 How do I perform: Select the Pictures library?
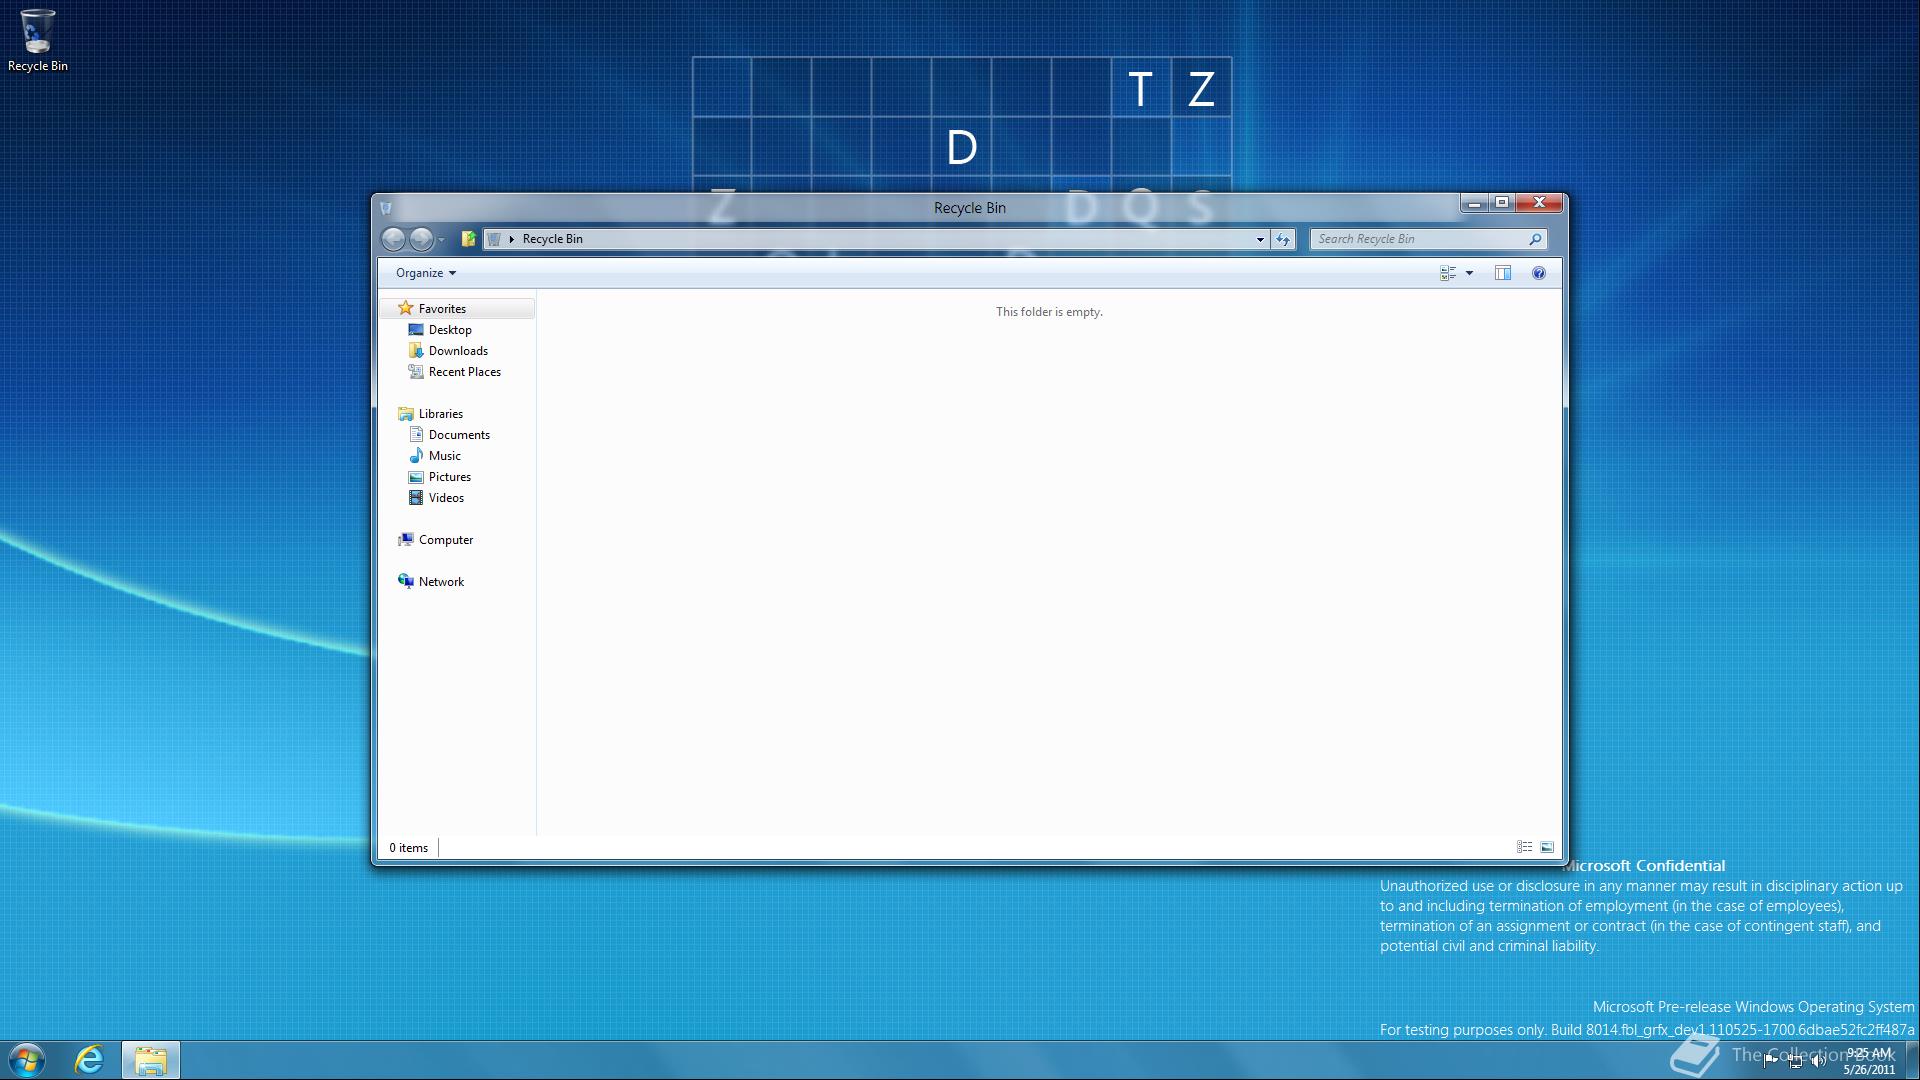click(x=449, y=477)
